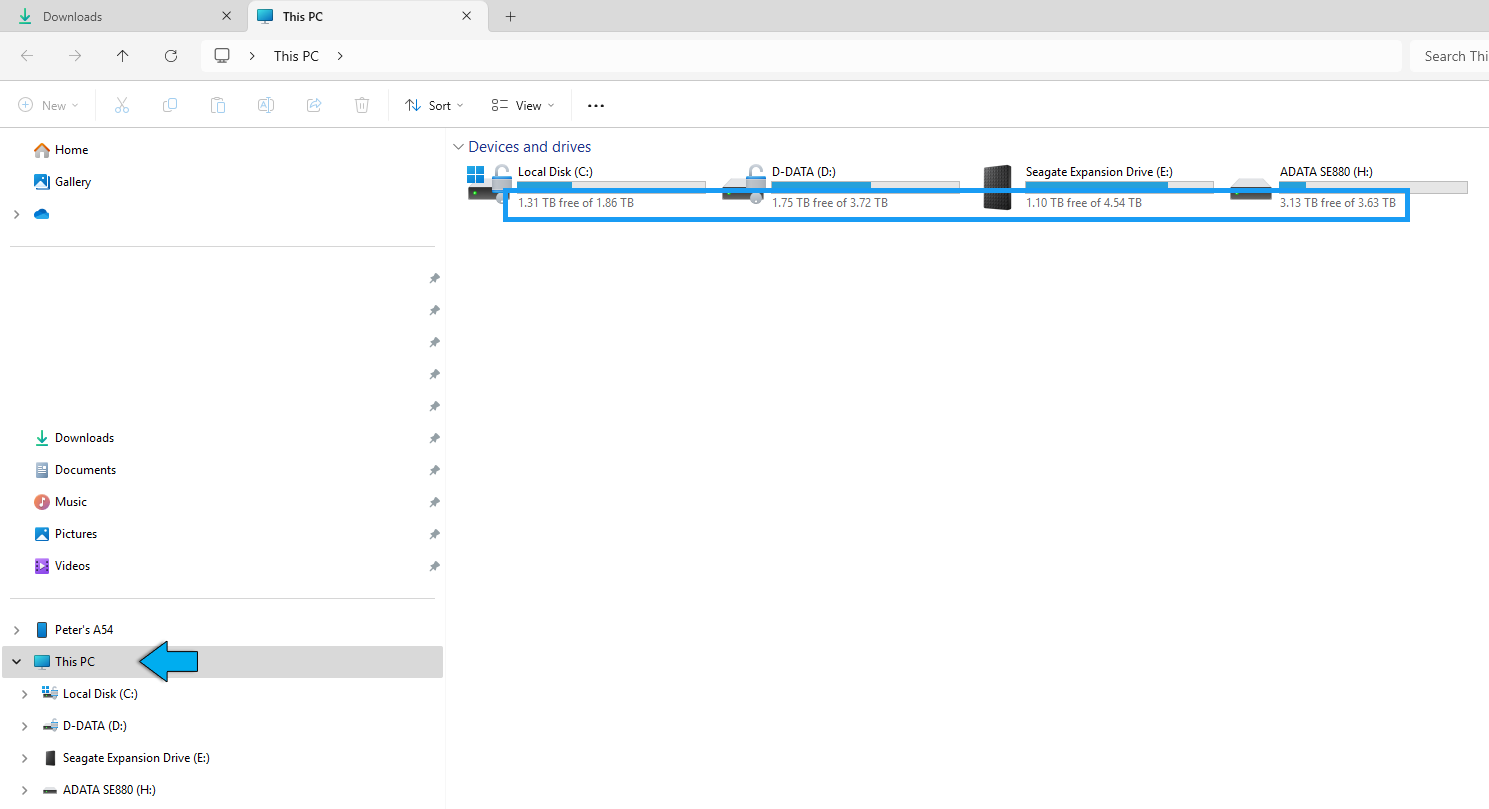Open the See more ellipsis menu
Image resolution: width=1489 pixels, height=809 pixels.
coord(595,105)
